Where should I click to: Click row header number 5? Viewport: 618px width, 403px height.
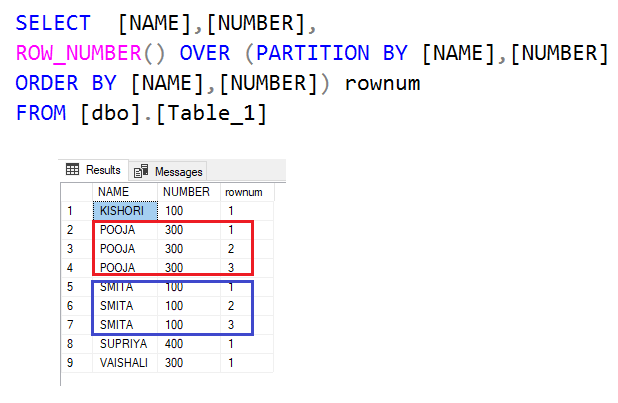pyautogui.click(x=77, y=287)
